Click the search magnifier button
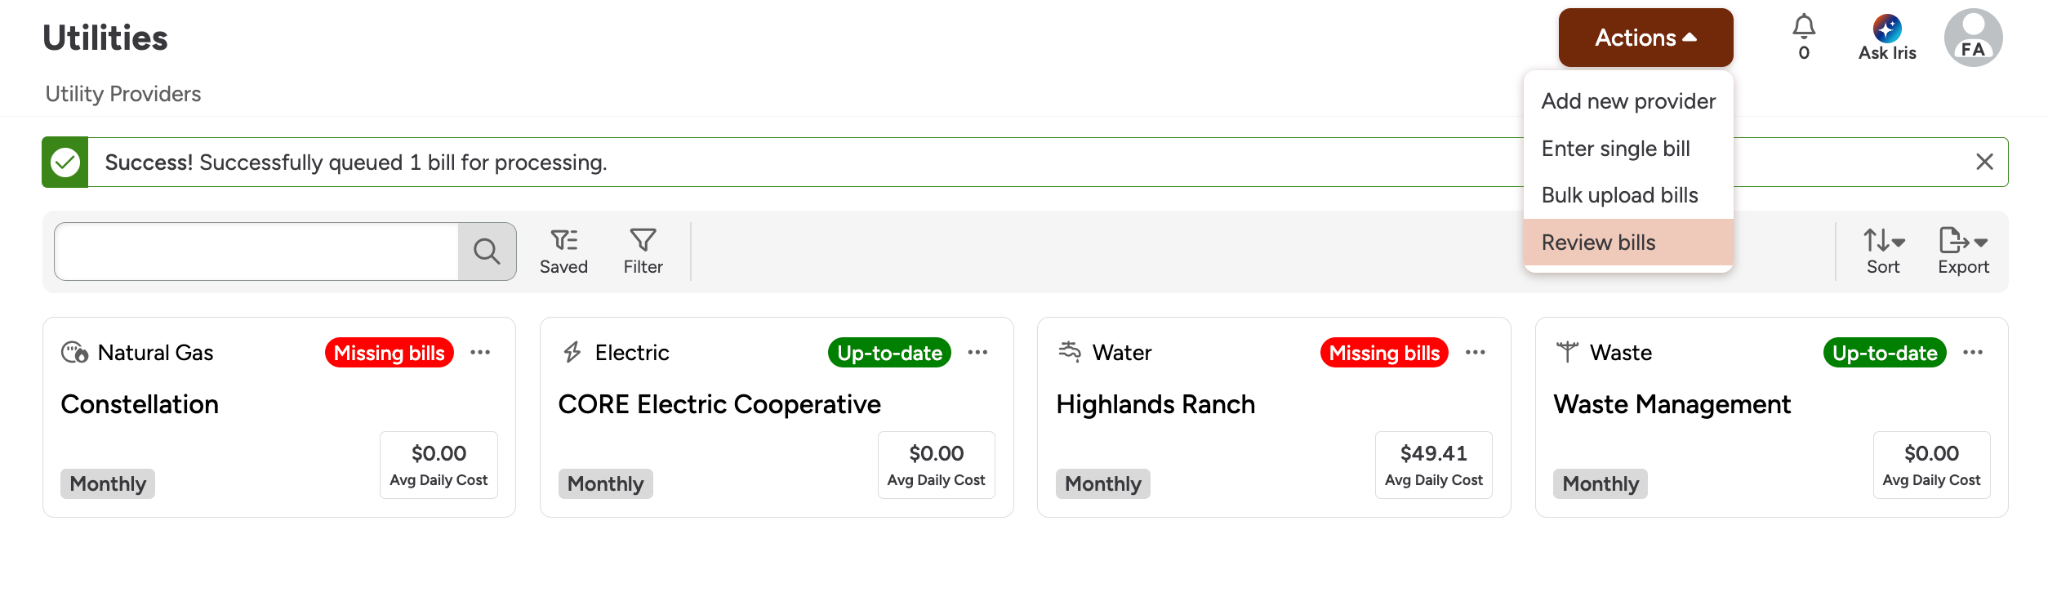The image size is (2048, 593). click(x=487, y=251)
